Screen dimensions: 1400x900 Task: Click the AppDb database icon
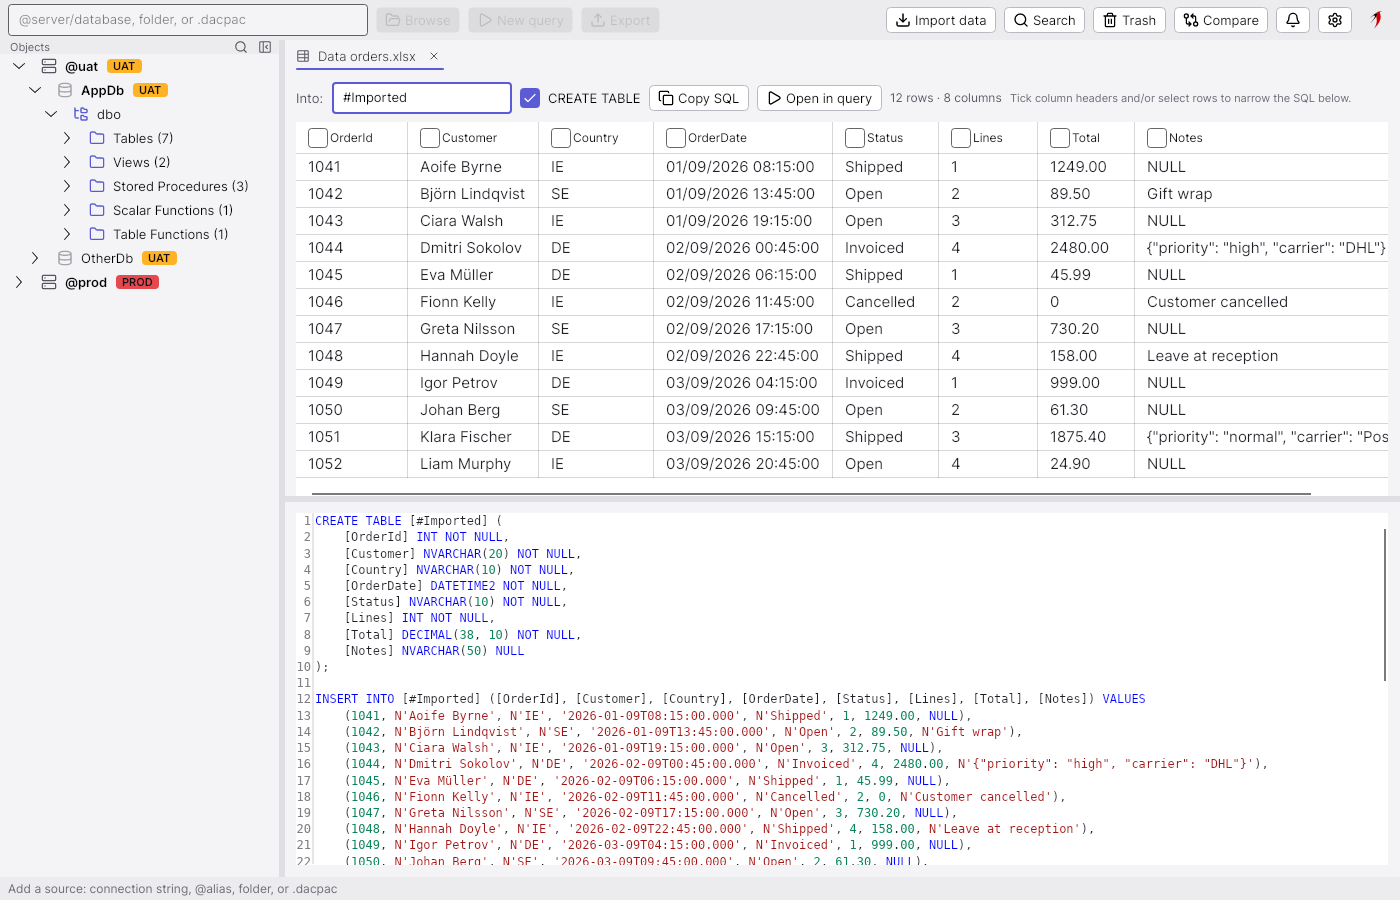(65, 90)
